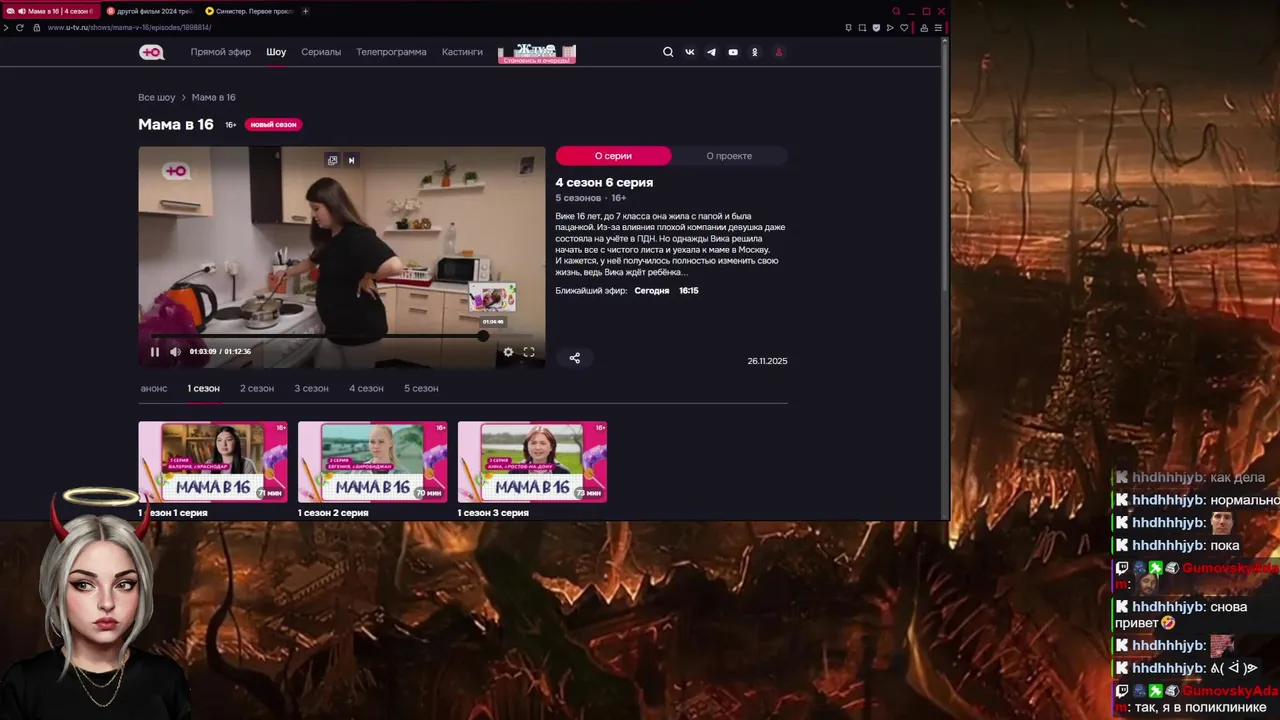Viewport: 1280px width, 720px height.
Task: Select the '5 сезон' tab
Action: tap(421, 388)
